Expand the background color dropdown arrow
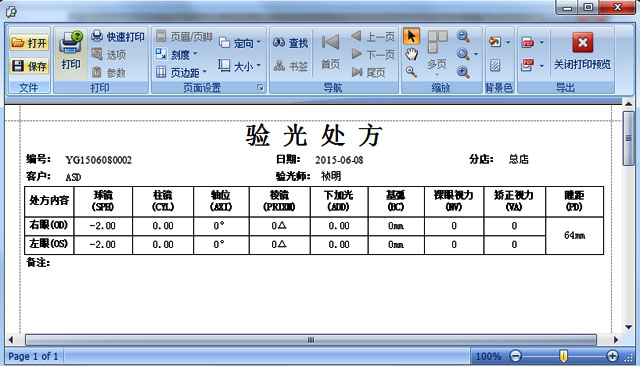 508,42
